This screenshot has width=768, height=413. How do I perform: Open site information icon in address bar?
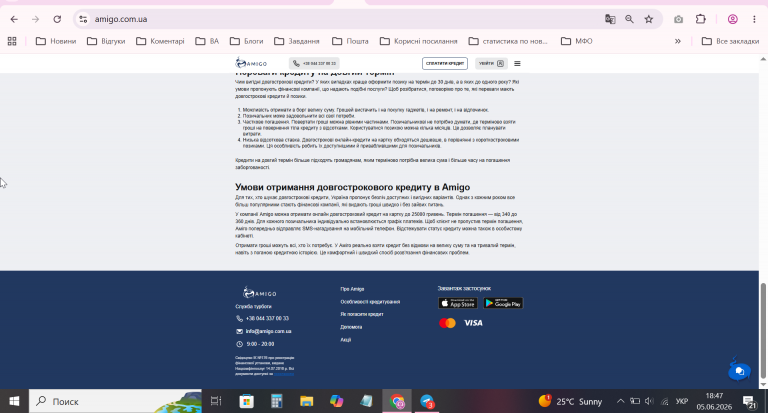coord(83,19)
